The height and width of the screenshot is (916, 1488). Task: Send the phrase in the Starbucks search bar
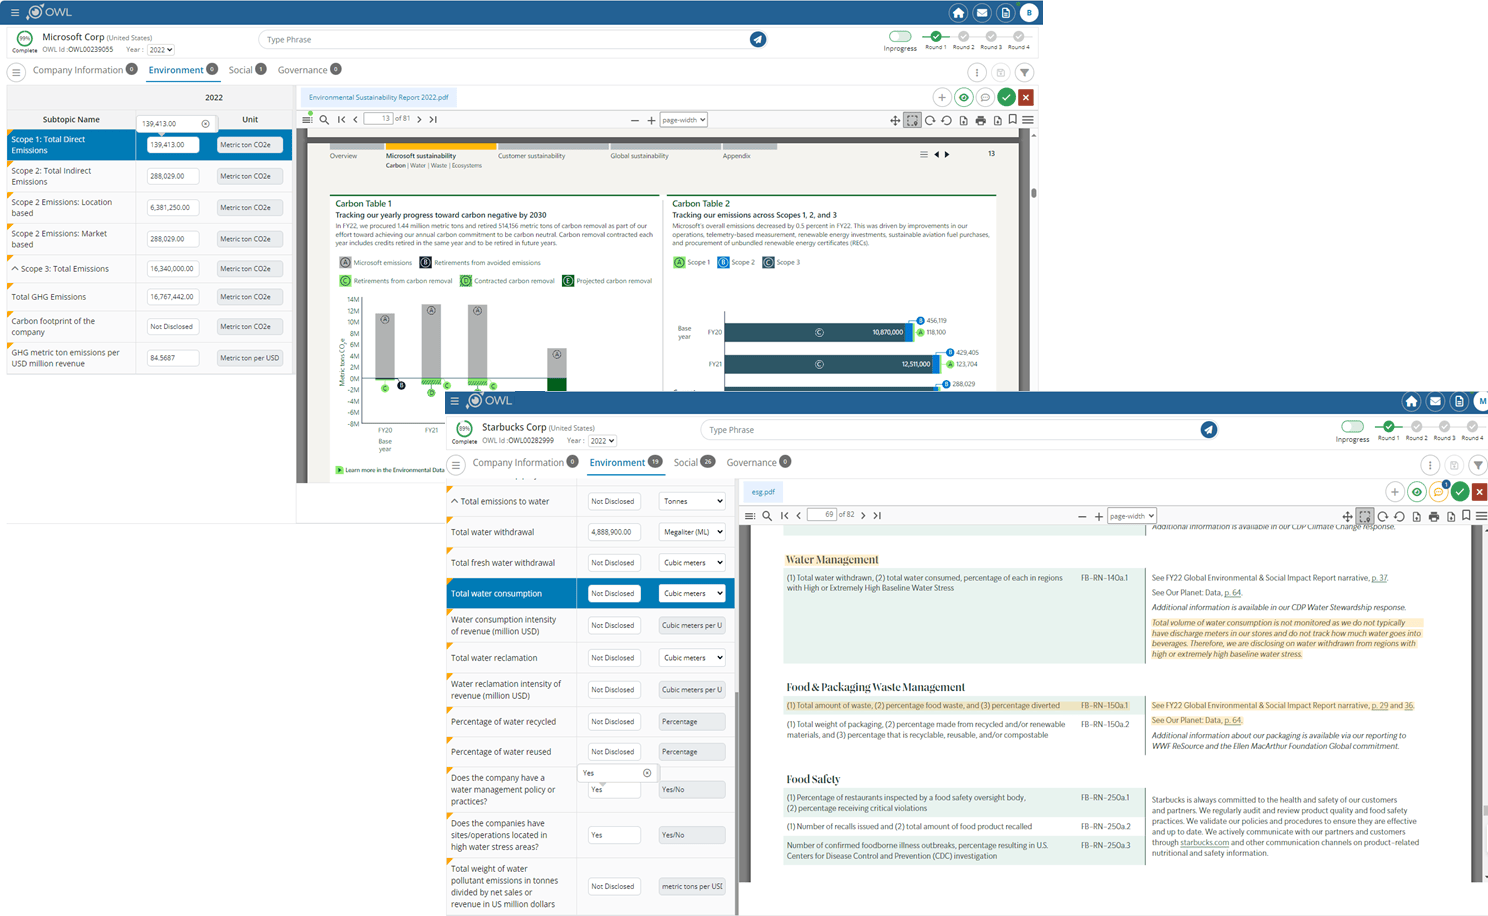click(1209, 429)
